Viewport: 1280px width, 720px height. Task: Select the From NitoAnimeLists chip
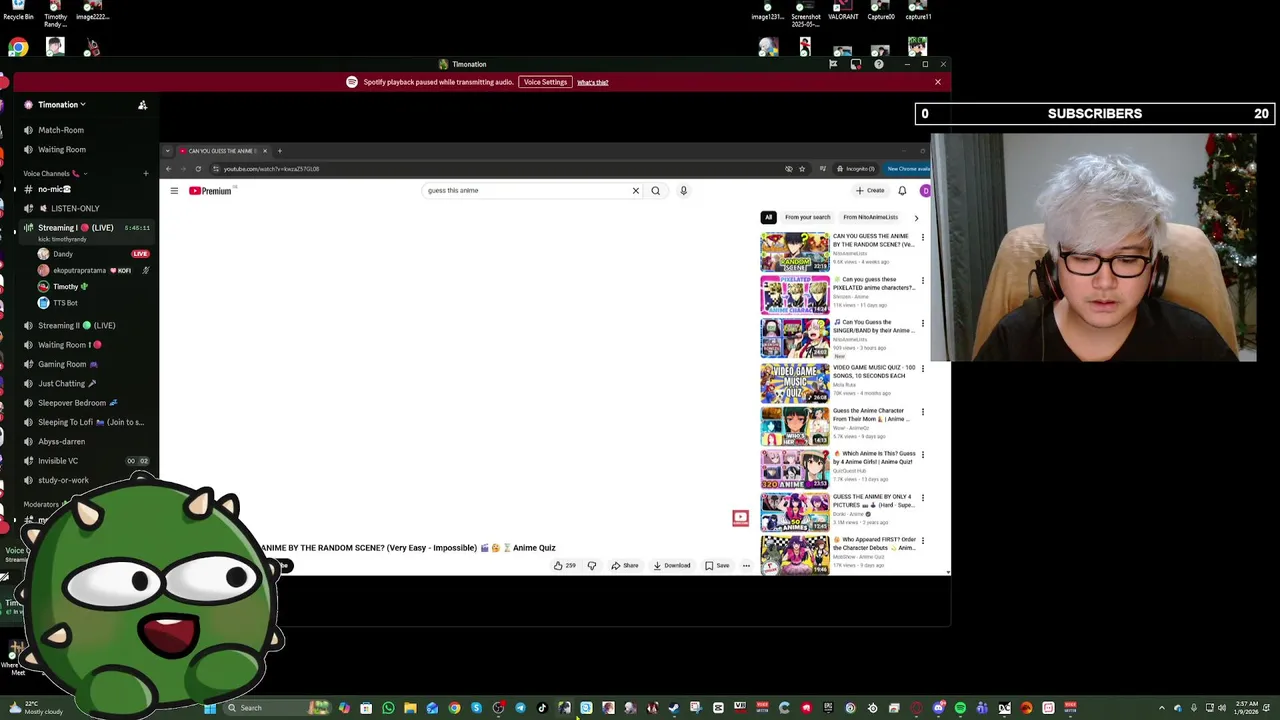(870, 217)
